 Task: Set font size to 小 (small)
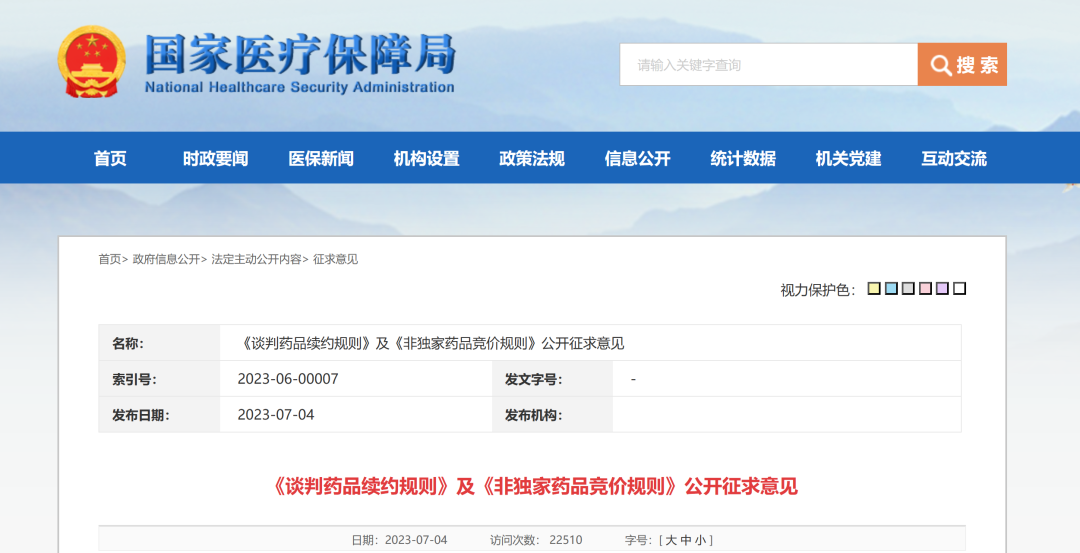pyautogui.click(x=701, y=540)
